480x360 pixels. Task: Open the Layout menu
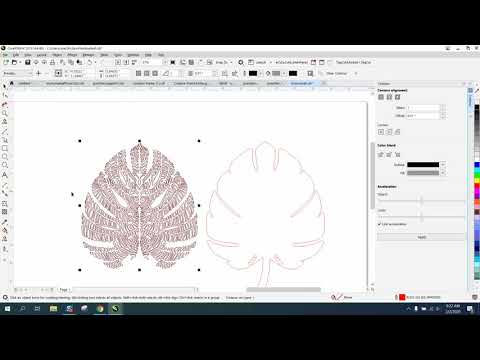(x=42, y=55)
